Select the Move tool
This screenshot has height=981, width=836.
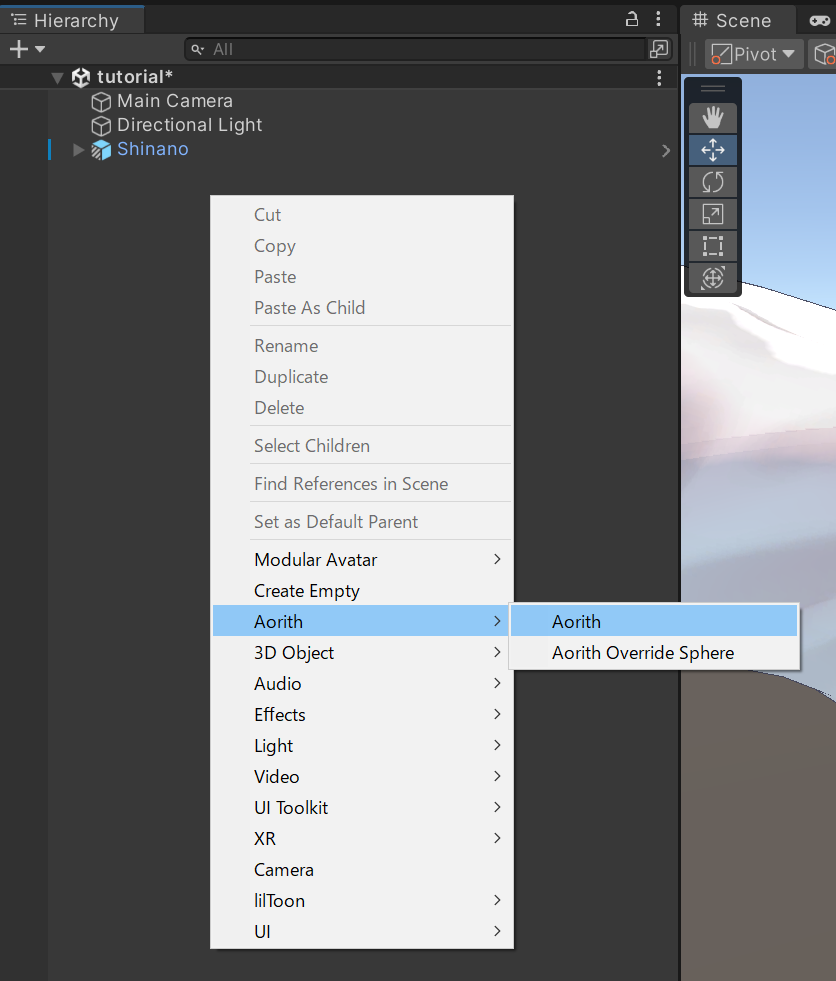(x=712, y=149)
